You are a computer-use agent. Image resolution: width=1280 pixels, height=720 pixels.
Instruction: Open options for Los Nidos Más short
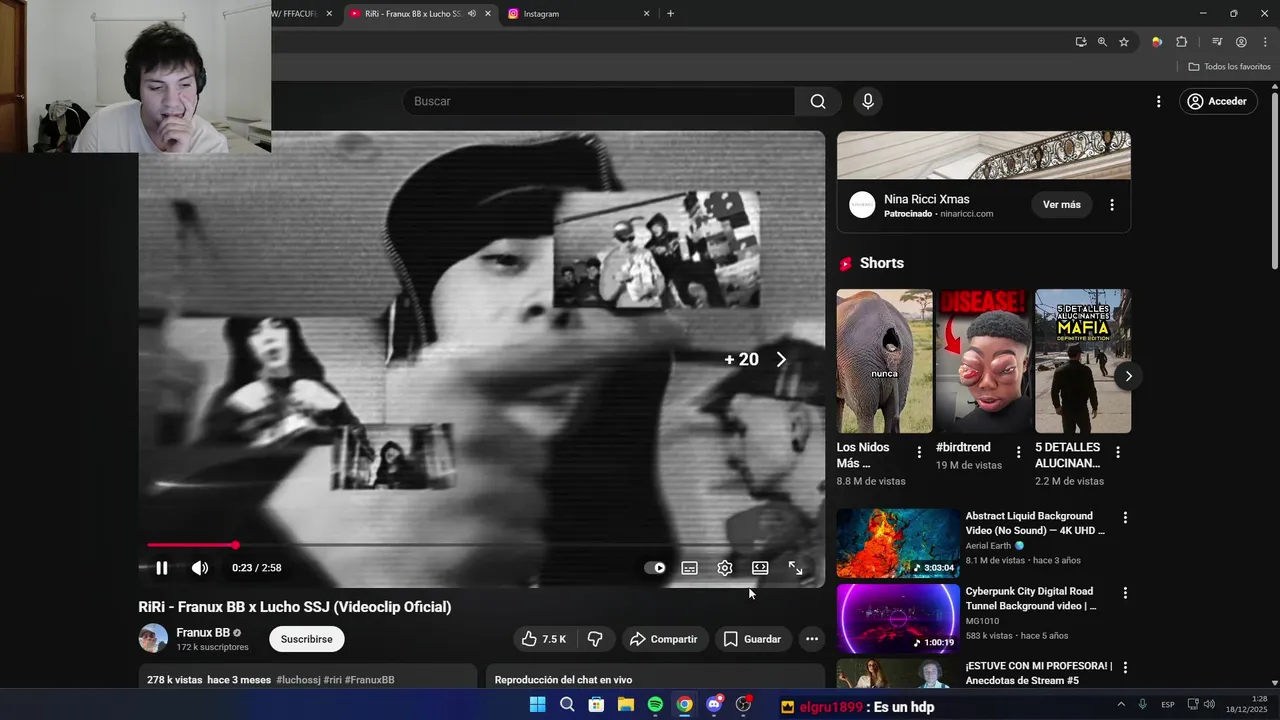click(919, 452)
